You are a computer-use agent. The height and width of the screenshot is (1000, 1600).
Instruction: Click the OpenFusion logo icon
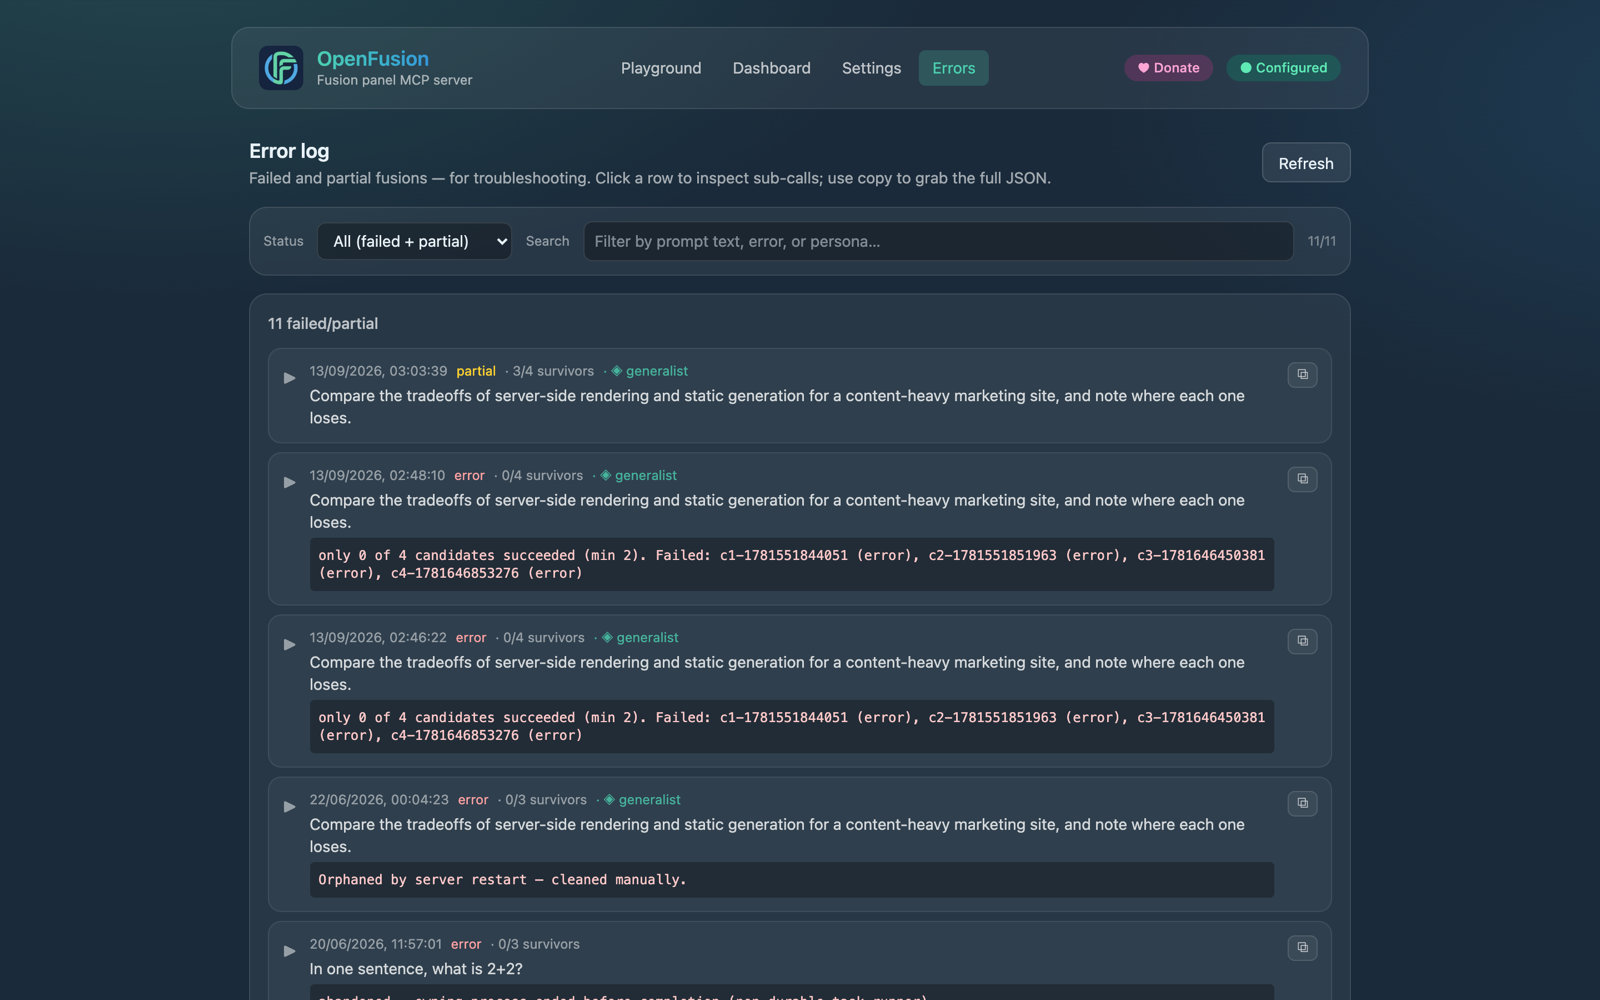click(281, 68)
